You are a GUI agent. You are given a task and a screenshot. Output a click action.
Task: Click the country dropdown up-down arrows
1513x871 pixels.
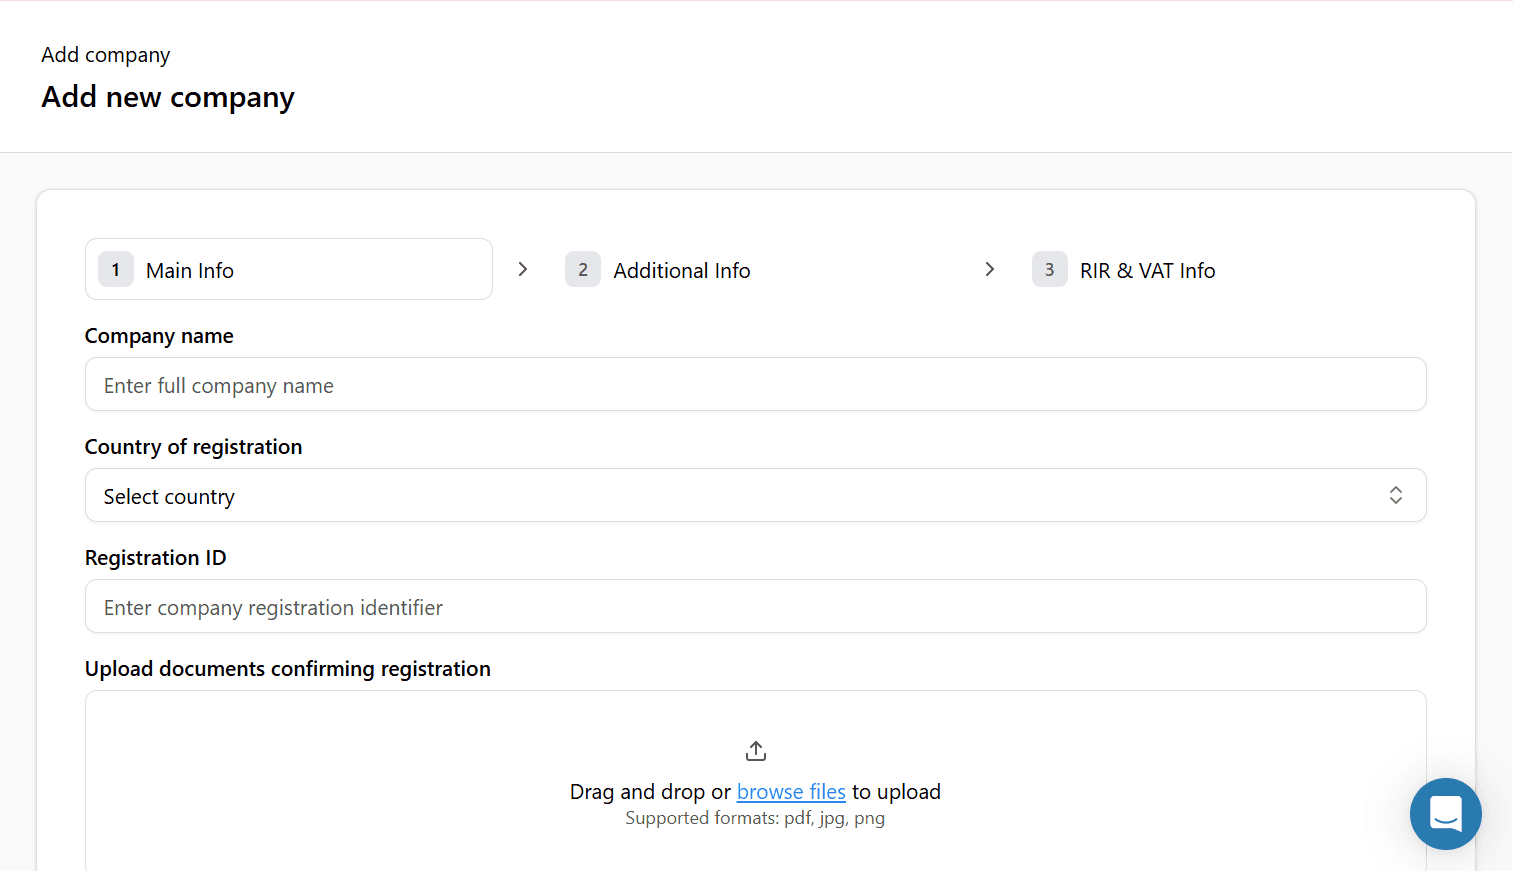1396,495
